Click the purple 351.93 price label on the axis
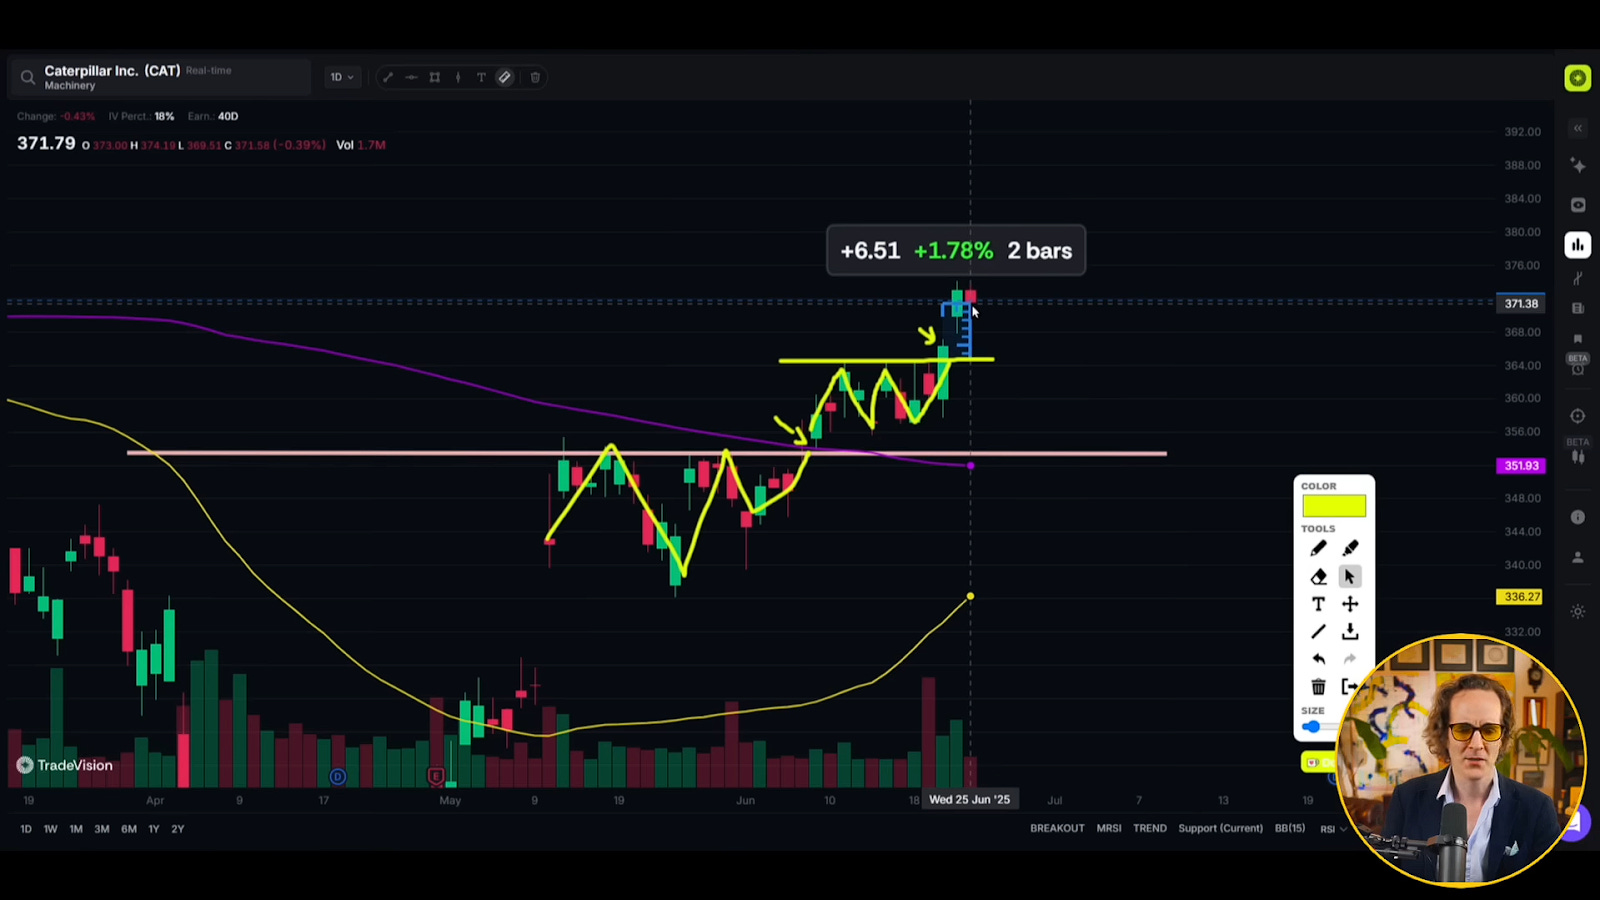Viewport: 1600px width, 900px height. [1521, 466]
